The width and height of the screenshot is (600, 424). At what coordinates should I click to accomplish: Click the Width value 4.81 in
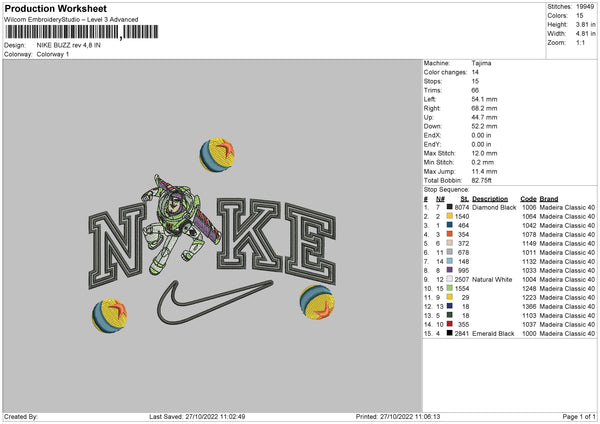point(585,34)
